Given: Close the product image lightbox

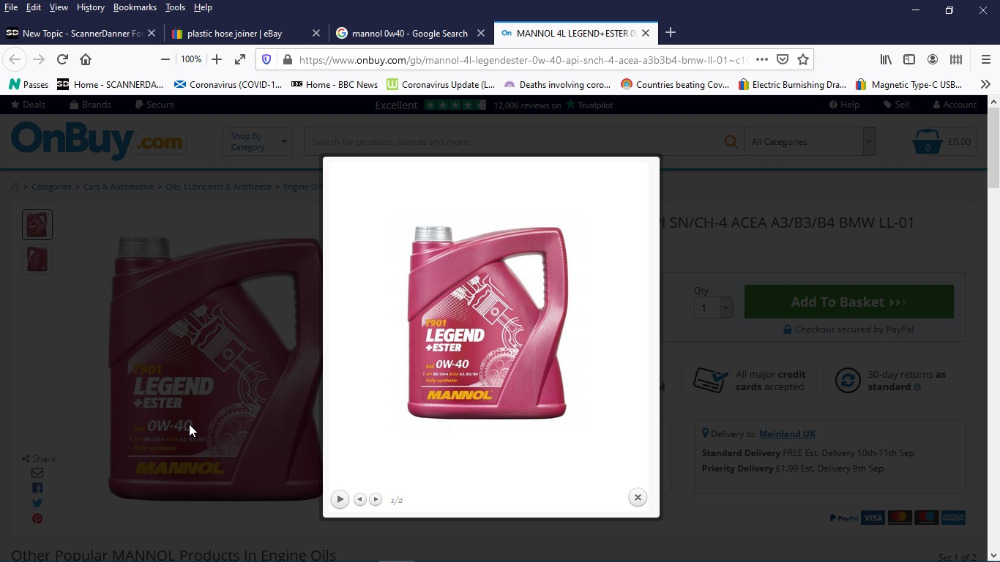Looking at the screenshot, I should [637, 498].
